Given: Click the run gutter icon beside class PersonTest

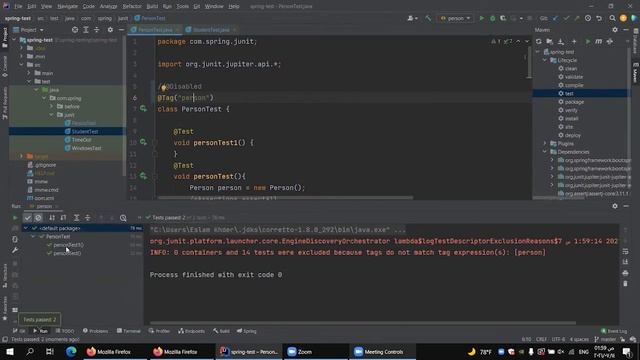Looking at the screenshot, I should point(143,109).
